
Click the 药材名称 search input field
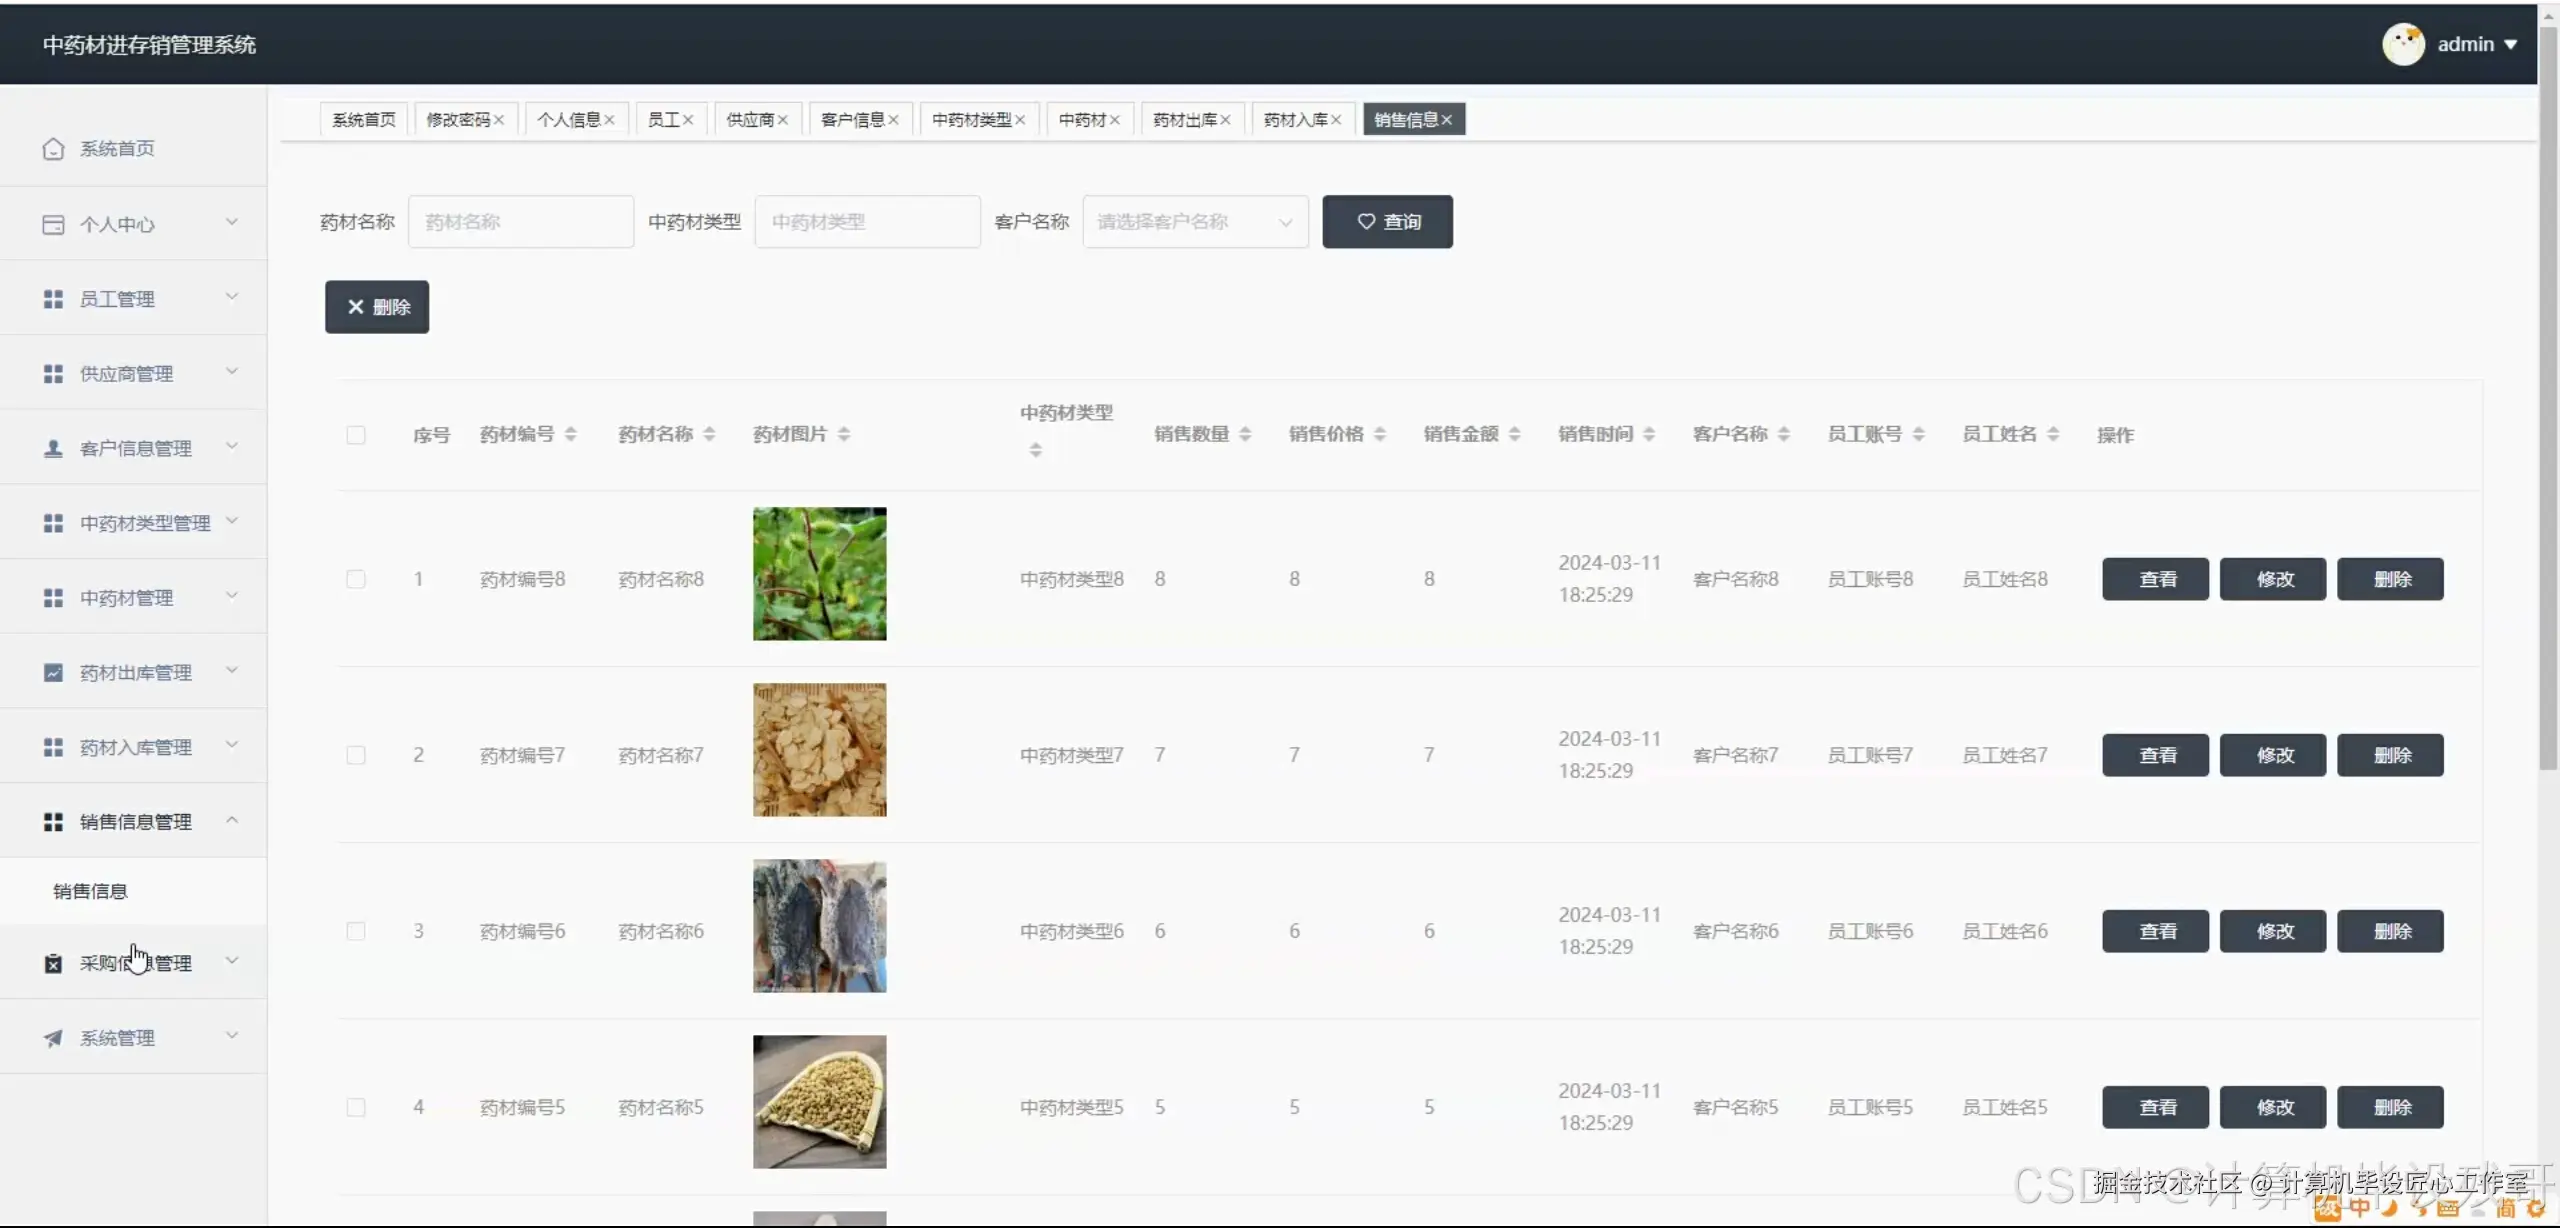pyautogui.click(x=520, y=222)
